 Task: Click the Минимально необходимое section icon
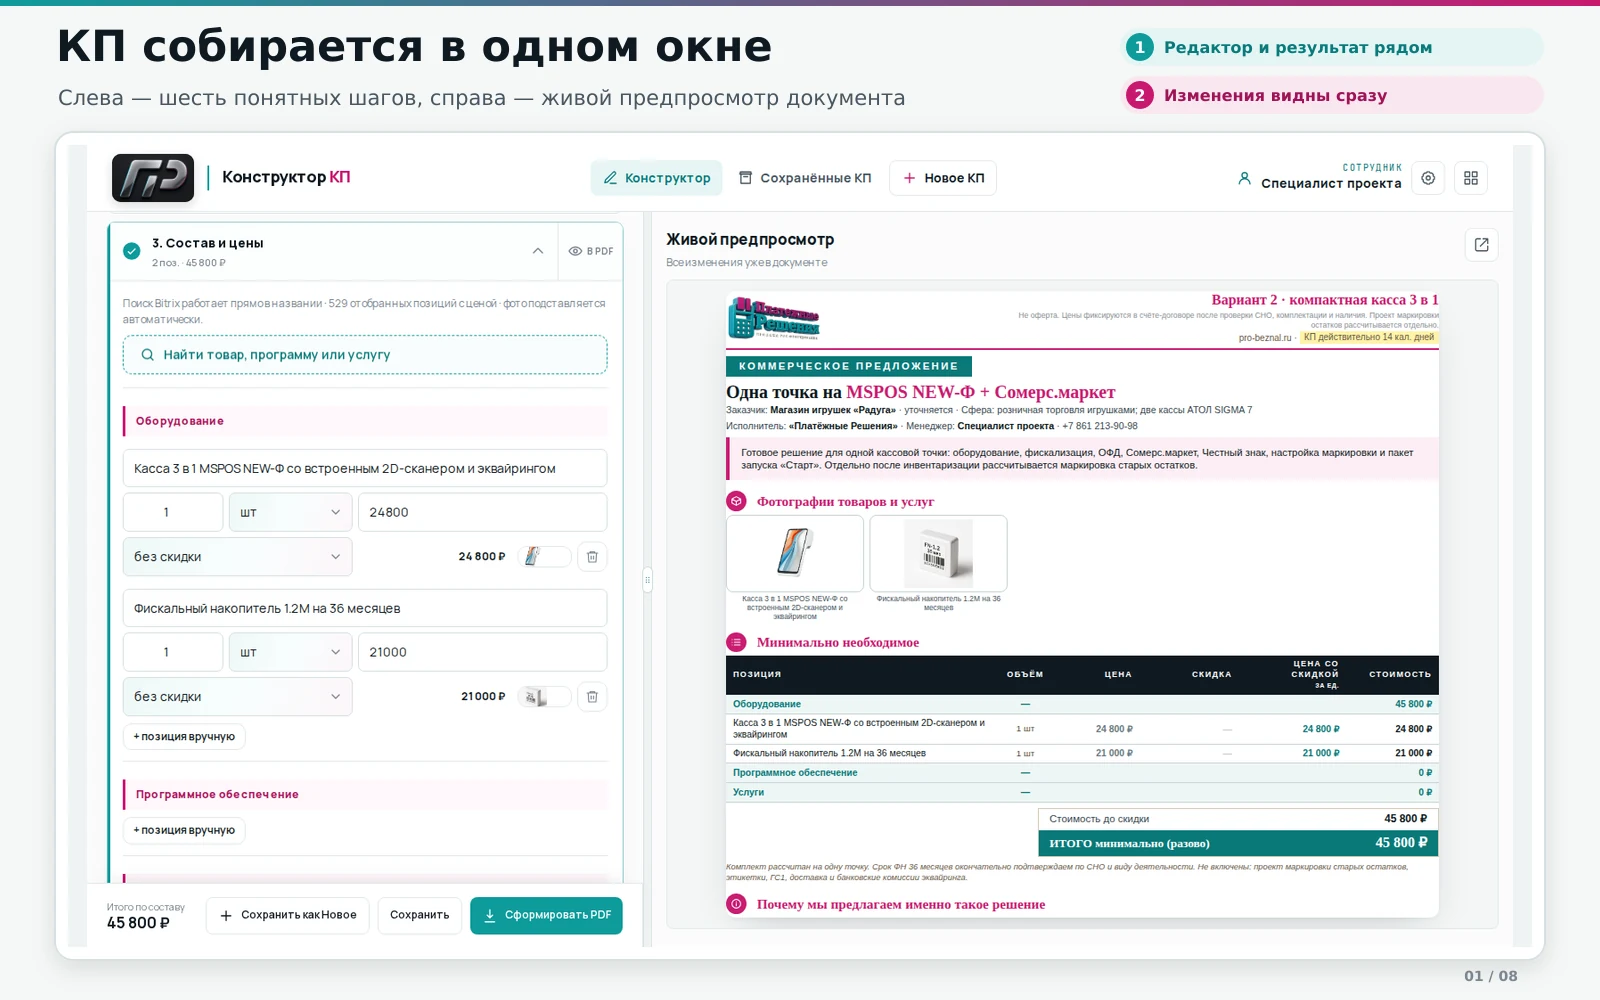[737, 642]
